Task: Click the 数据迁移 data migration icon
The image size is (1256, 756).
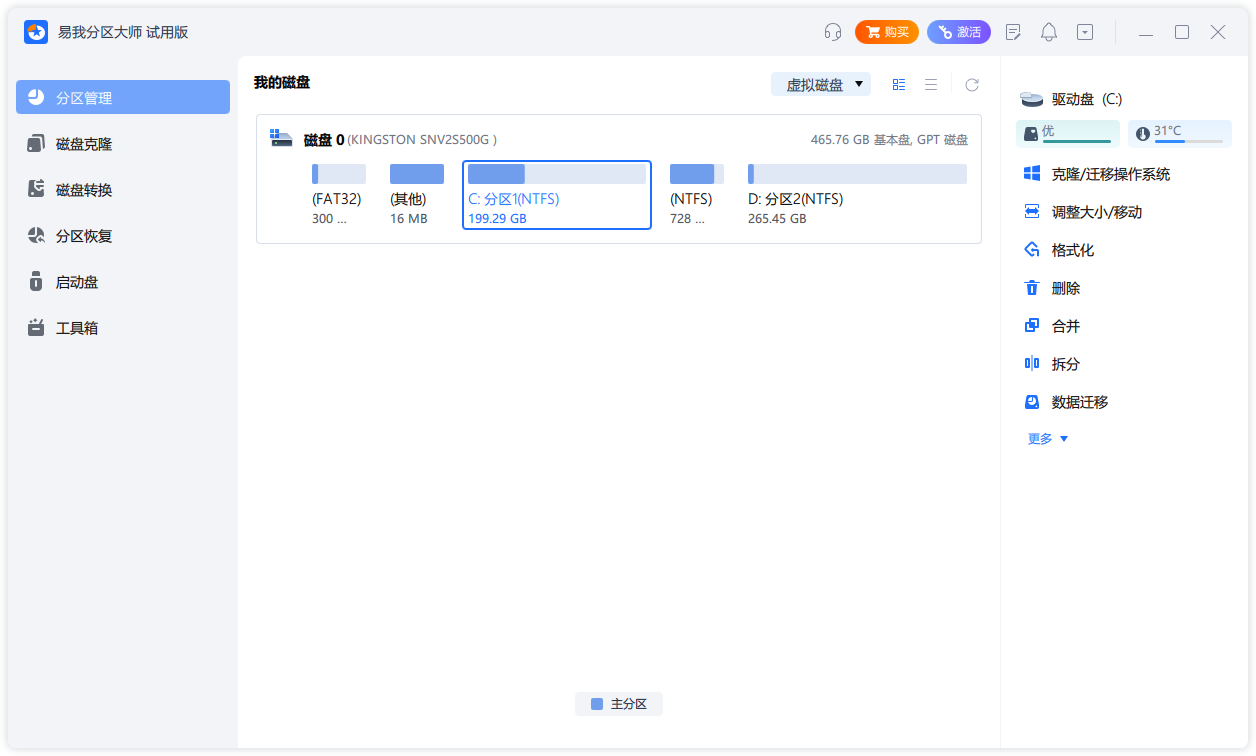Action: [1031, 401]
